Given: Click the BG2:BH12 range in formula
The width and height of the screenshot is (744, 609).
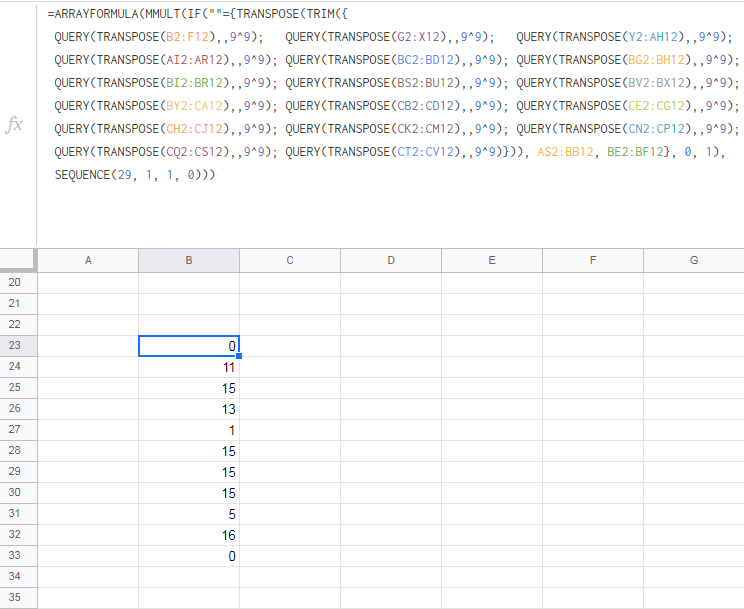Looking at the screenshot, I should tap(656, 60).
